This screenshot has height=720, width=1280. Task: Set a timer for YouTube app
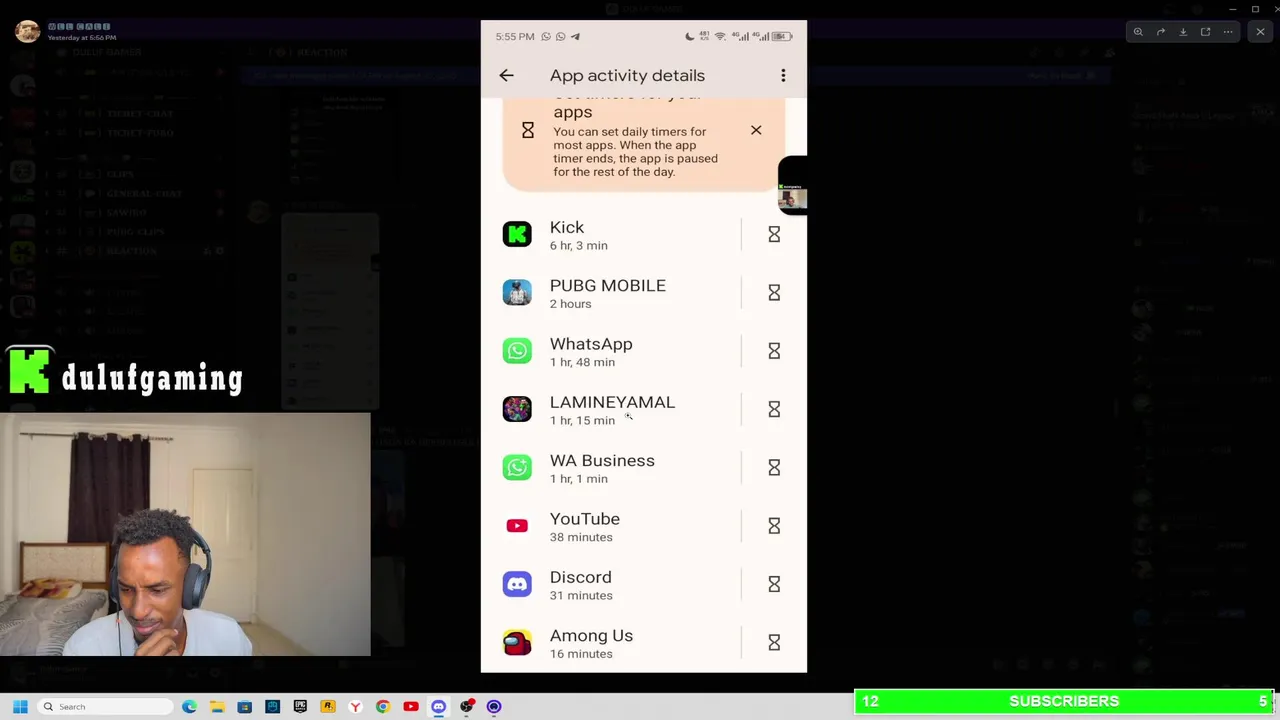coord(774,526)
